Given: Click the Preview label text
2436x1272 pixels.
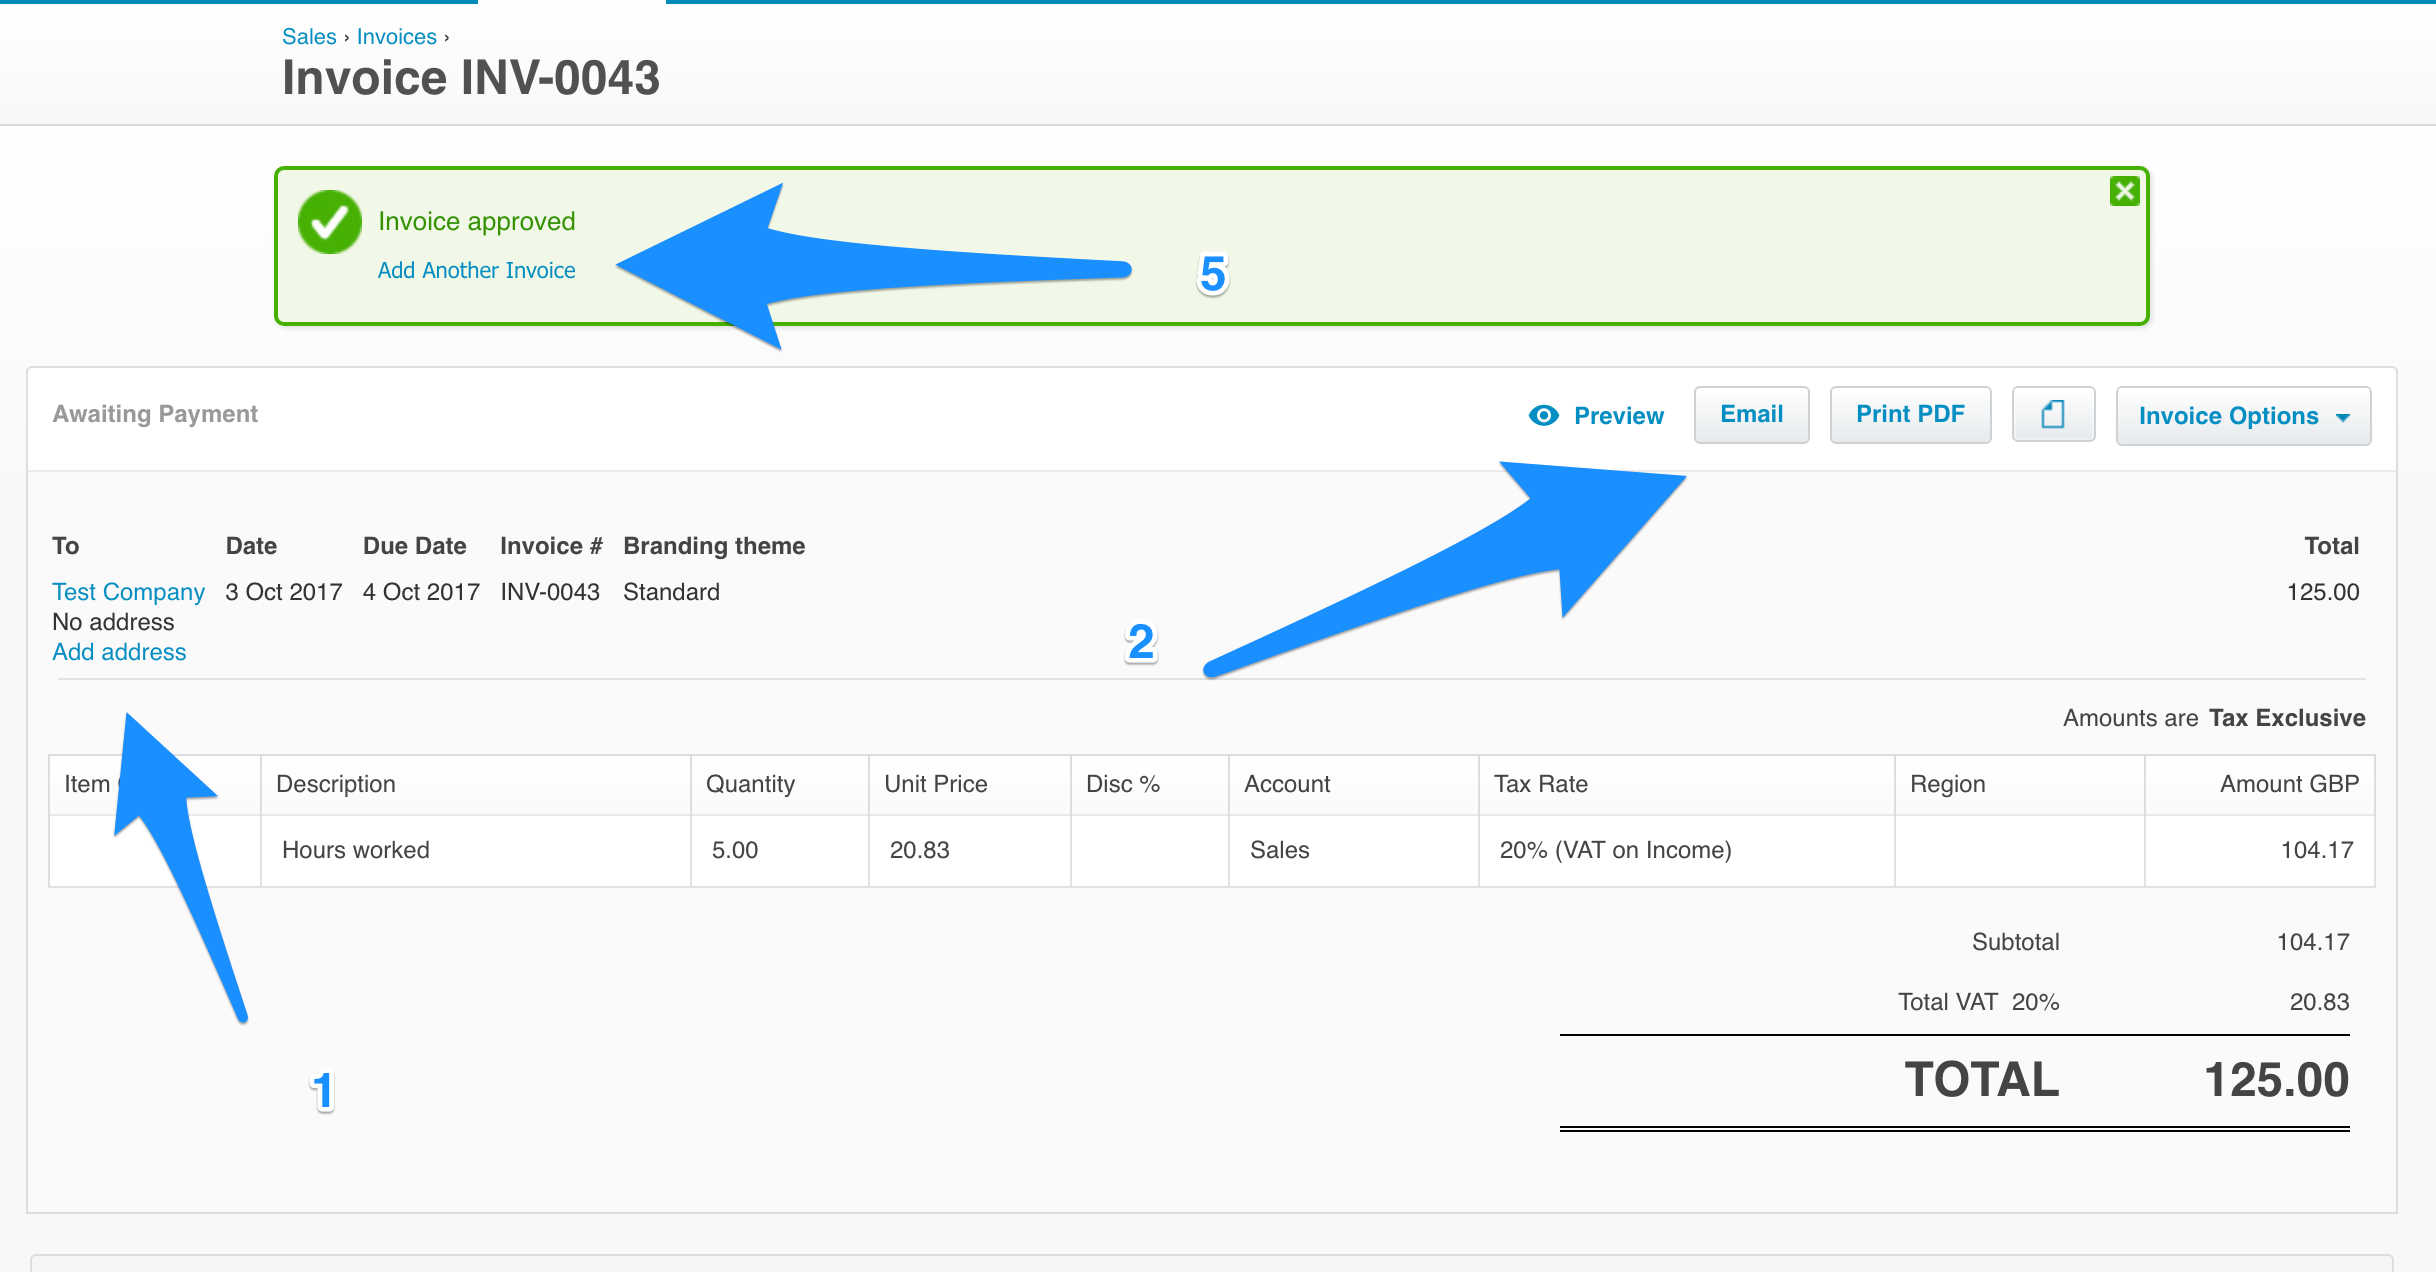Looking at the screenshot, I should coord(1618,415).
